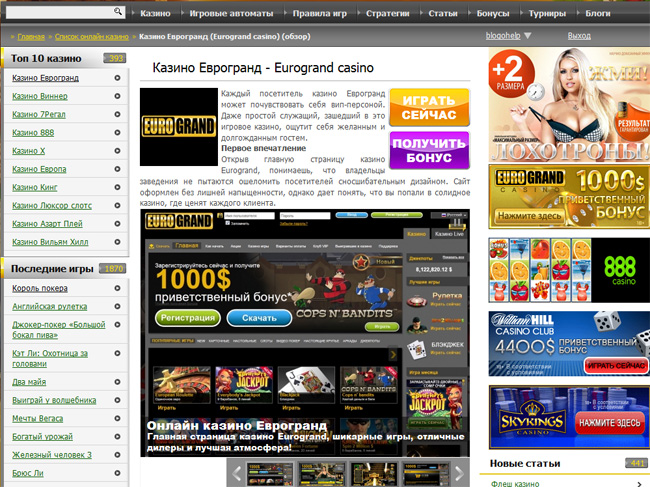Open the Блоги menu
Screen dimensions: 650x487
point(598,14)
